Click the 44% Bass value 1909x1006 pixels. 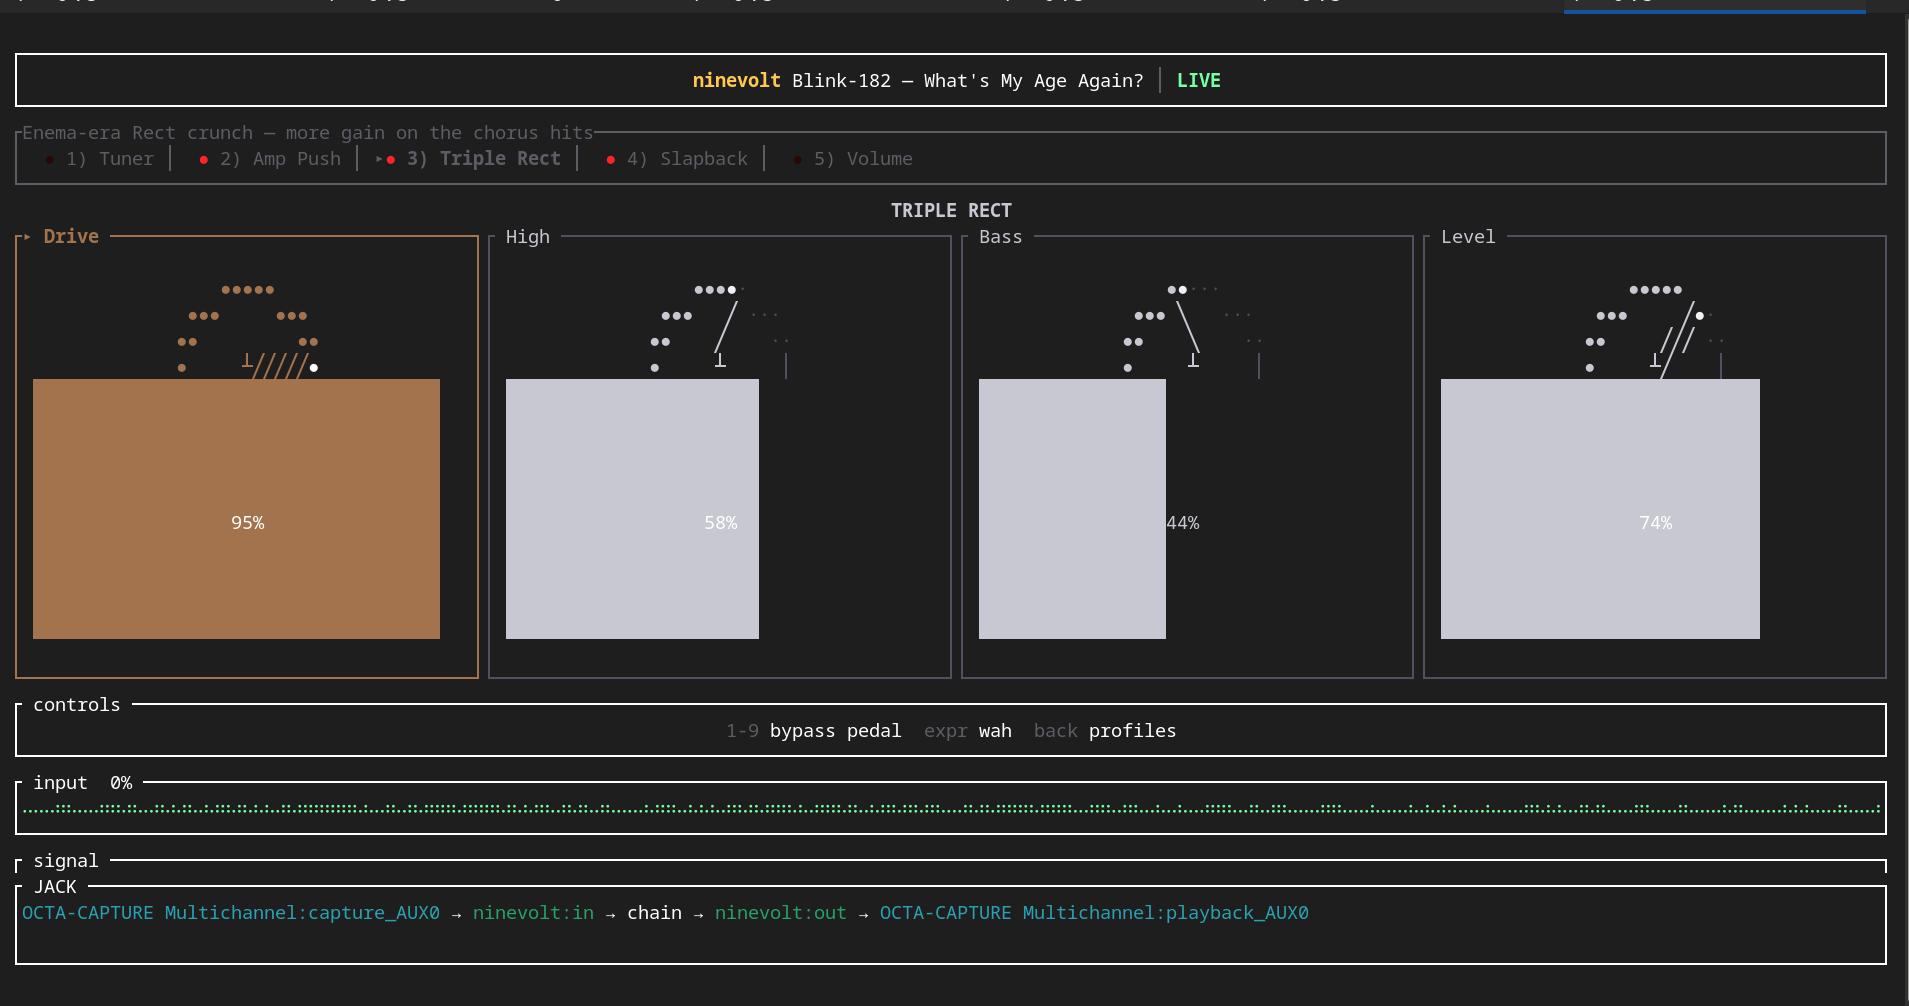coord(1183,523)
